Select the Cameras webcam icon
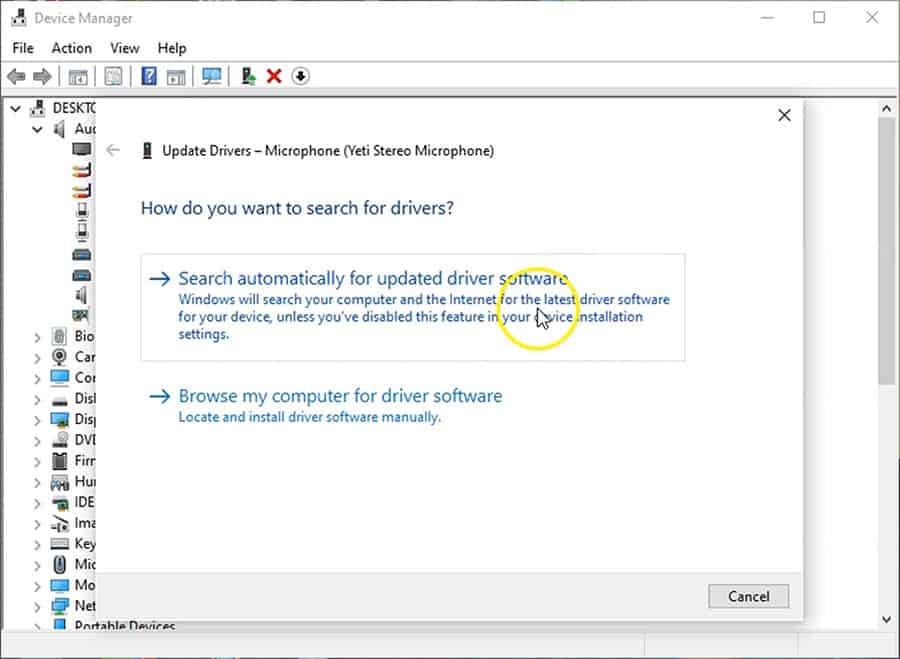This screenshot has width=900, height=659. point(59,357)
